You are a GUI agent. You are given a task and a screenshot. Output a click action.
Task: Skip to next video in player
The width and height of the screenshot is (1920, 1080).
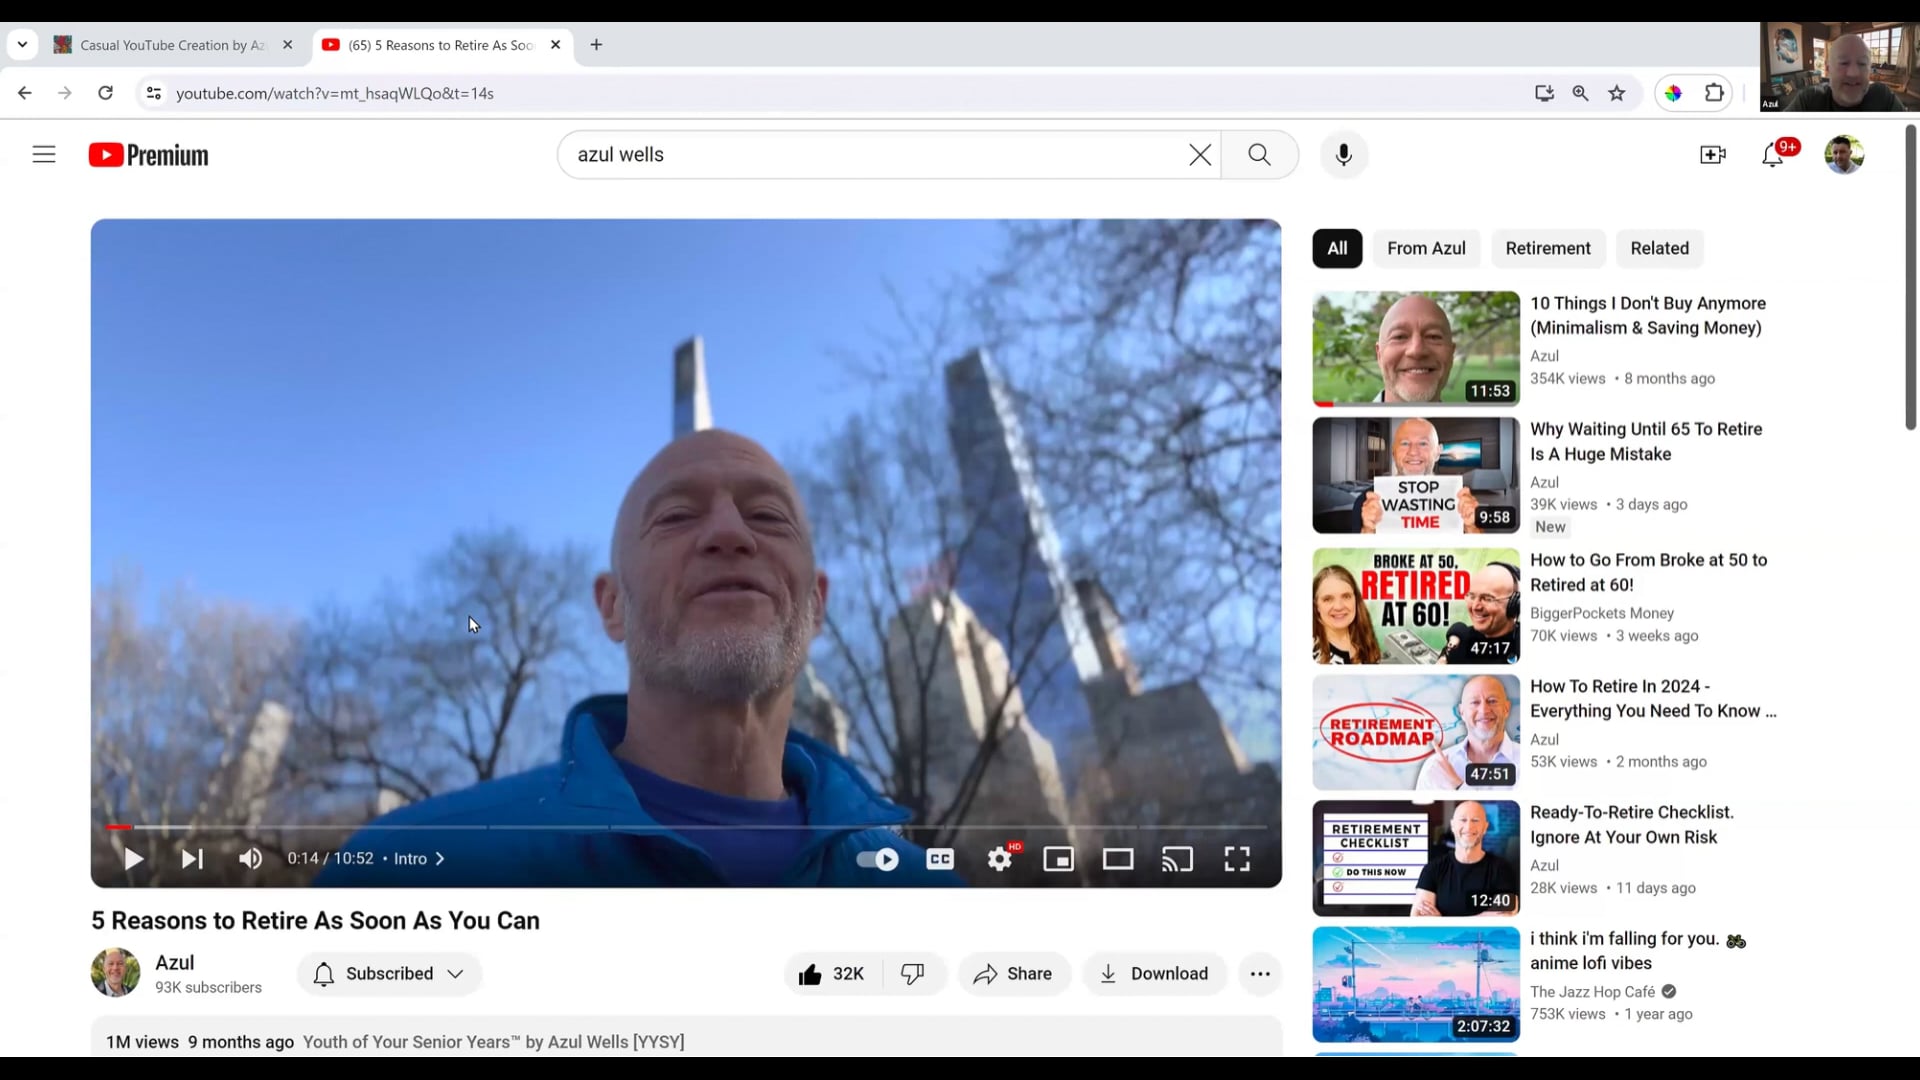pyautogui.click(x=192, y=859)
